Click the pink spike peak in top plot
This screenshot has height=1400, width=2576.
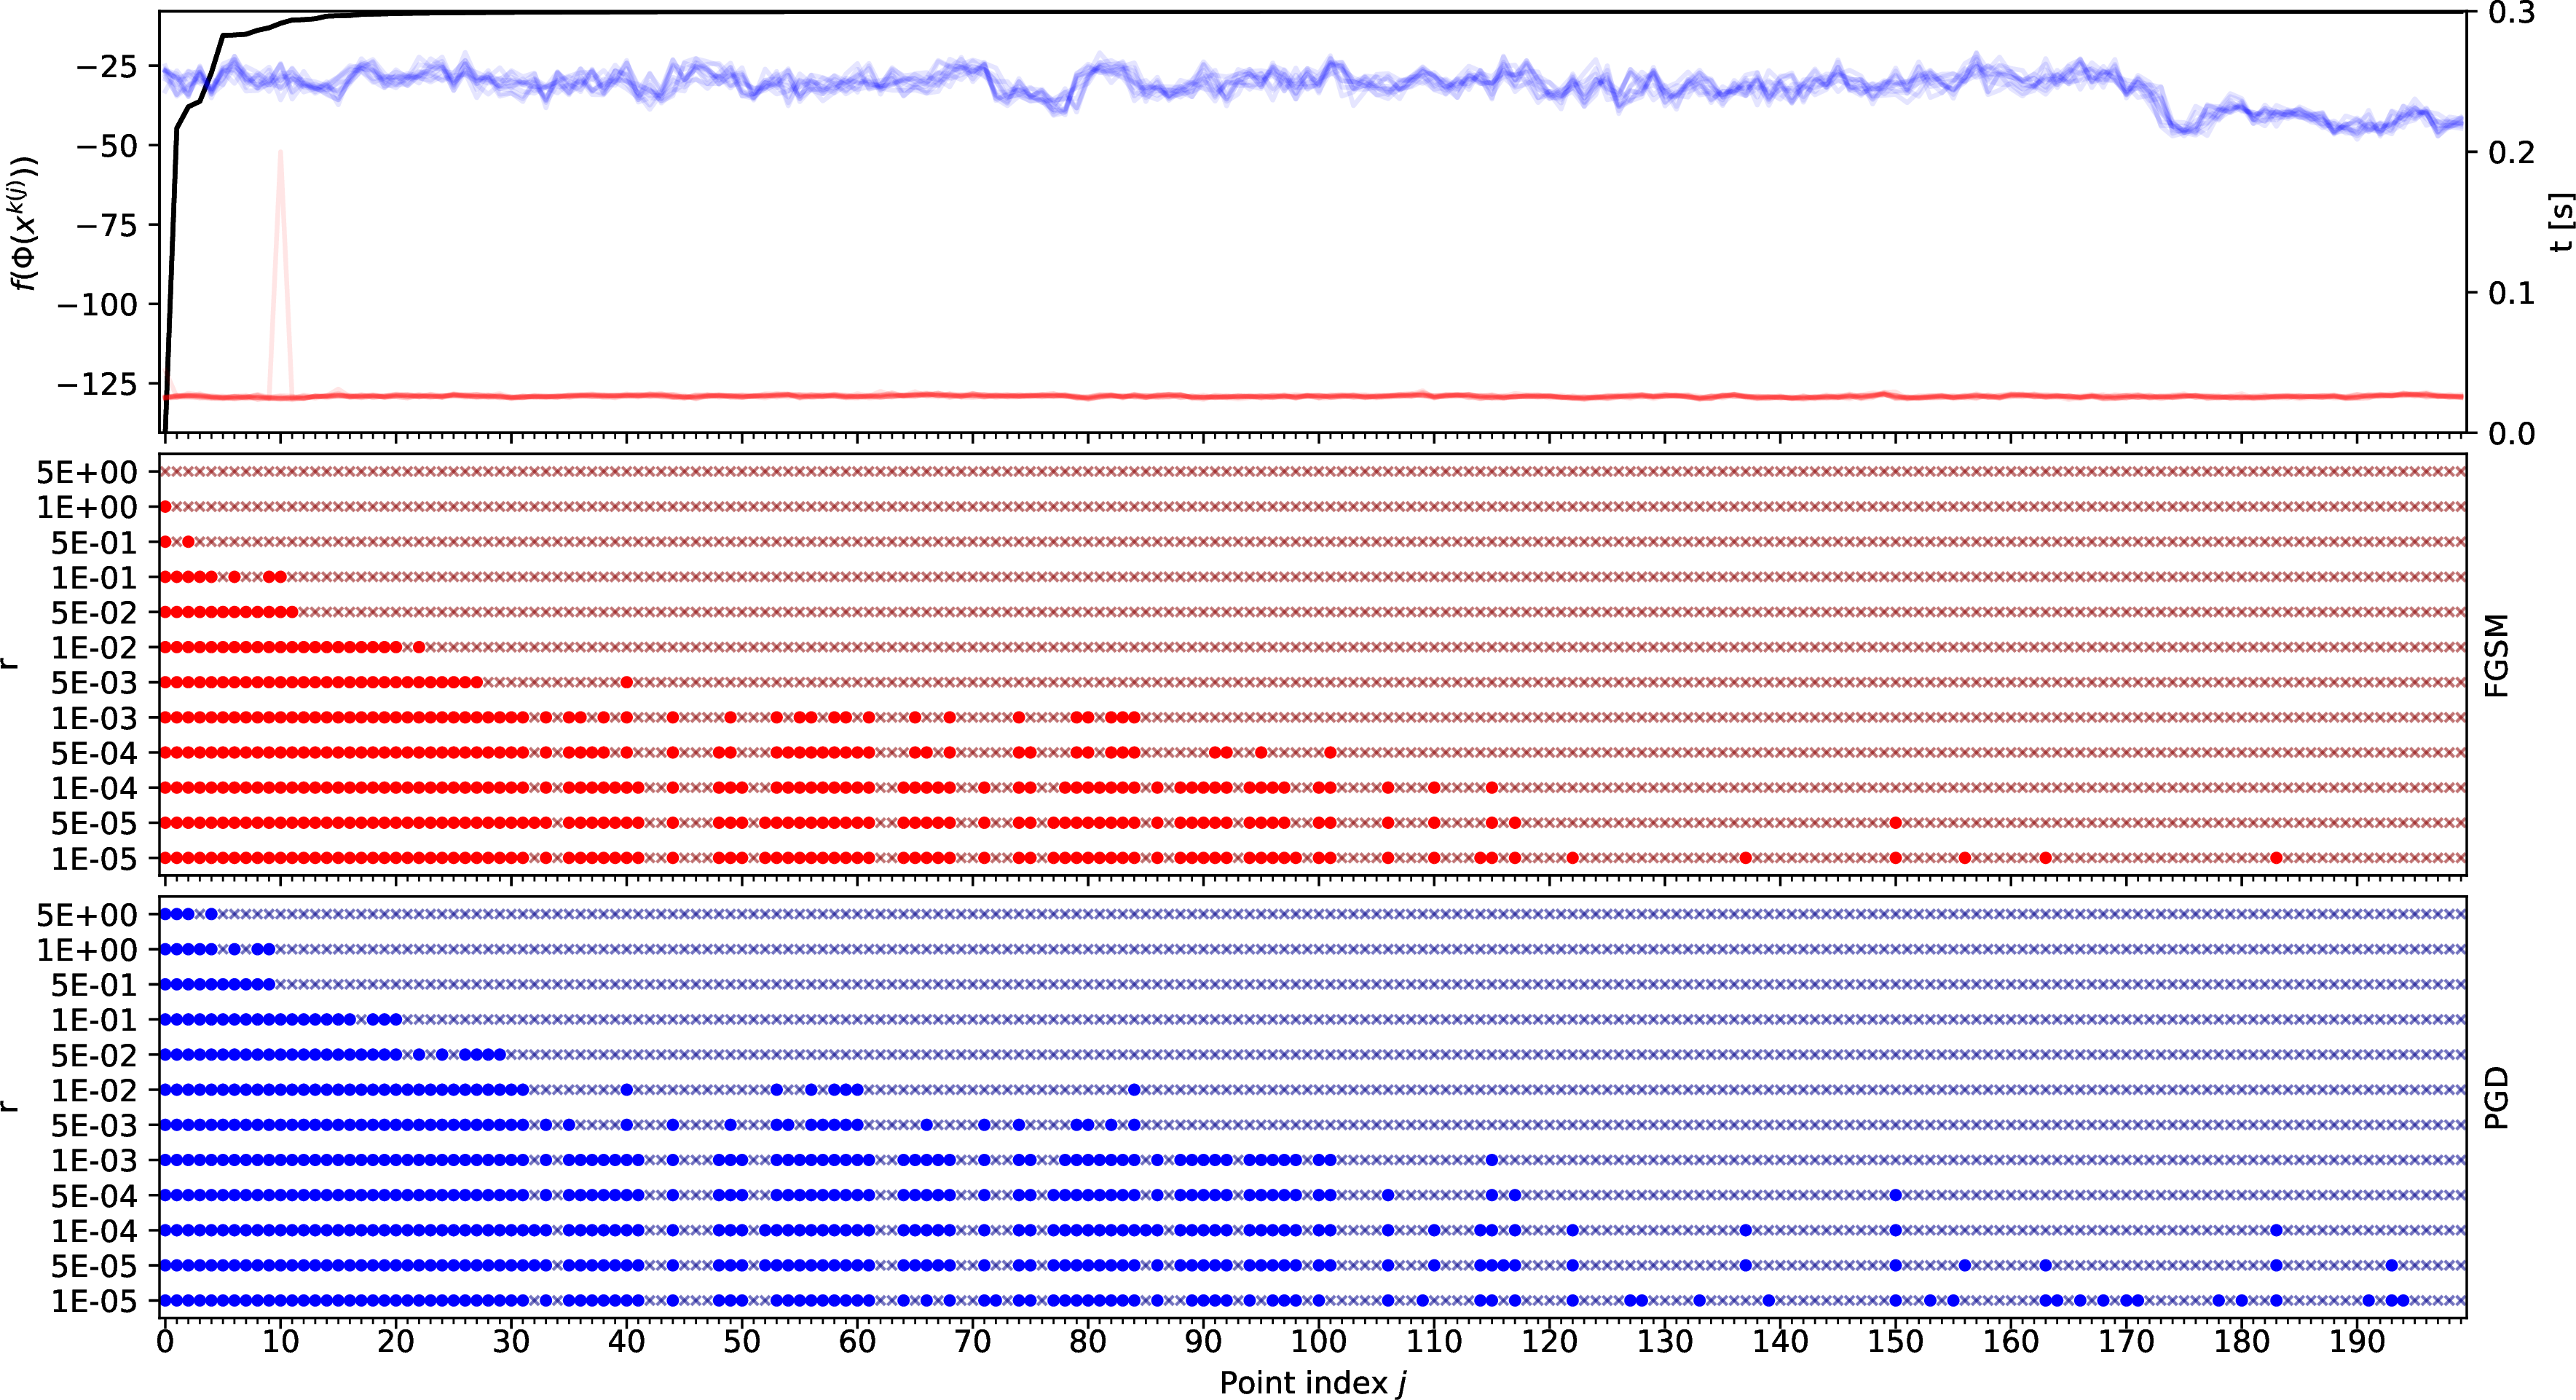click(x=280, y=153)
